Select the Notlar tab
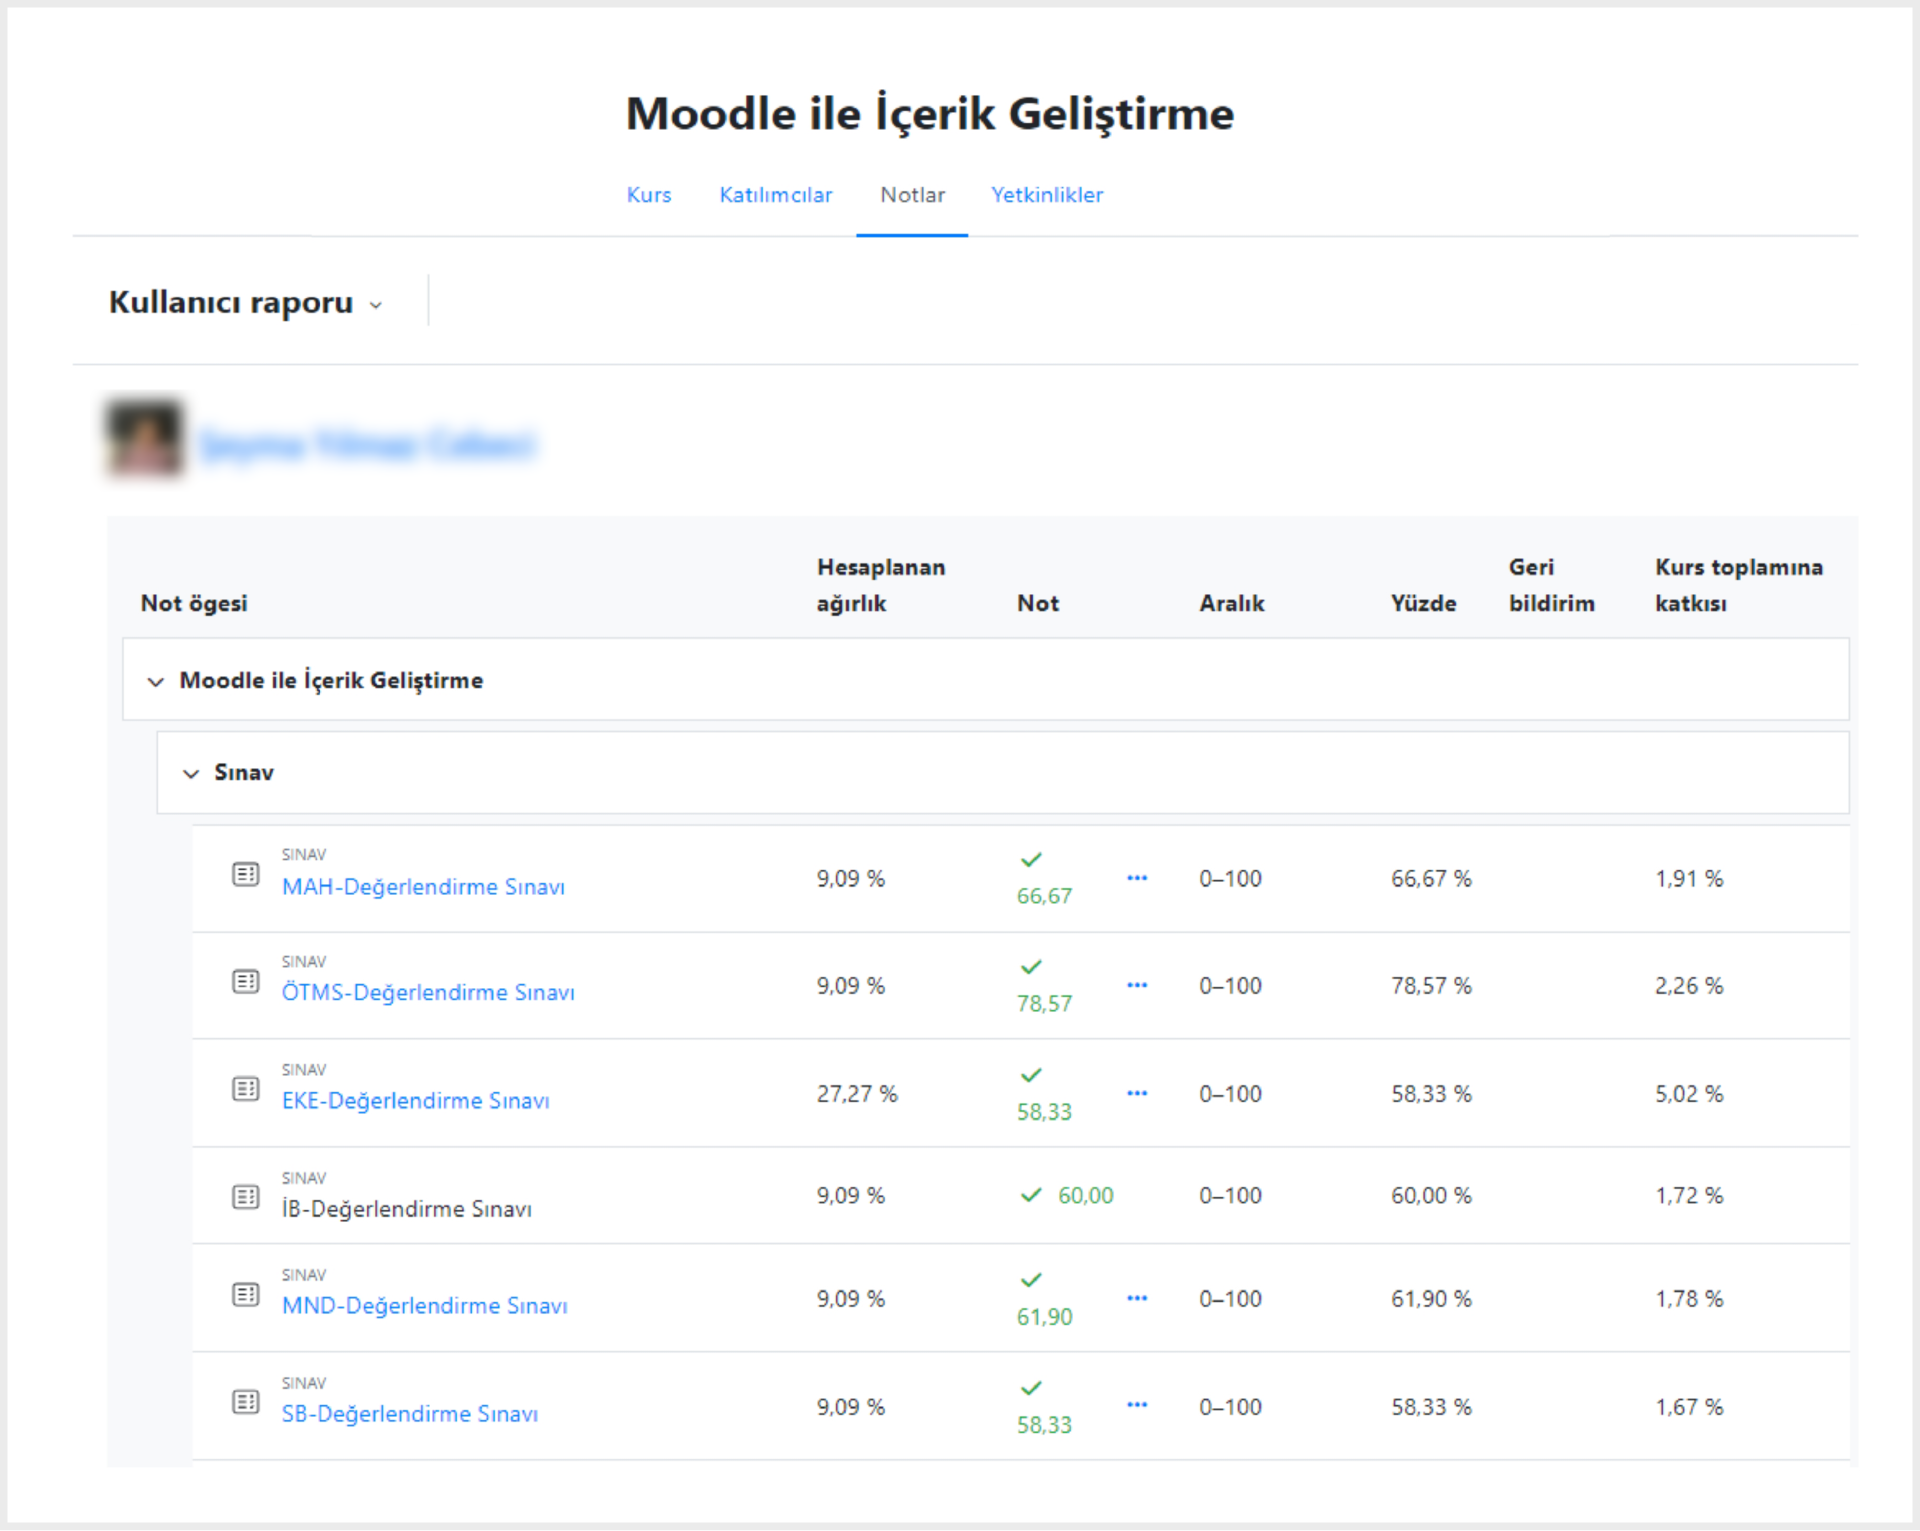This screenshot has height=1531, width=1920. 912,195
